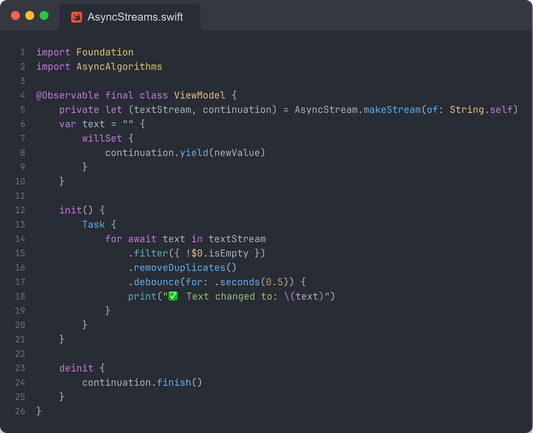Select the AsyncStreams.swift tab

(130, 17)
